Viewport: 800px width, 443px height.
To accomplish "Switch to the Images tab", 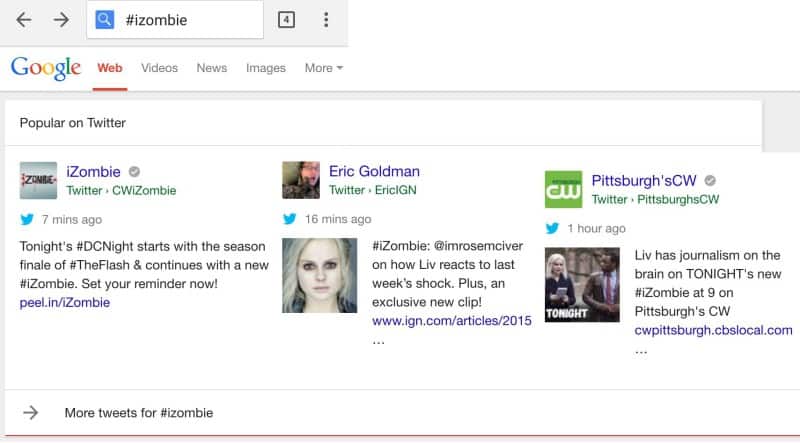I will 266,68.
